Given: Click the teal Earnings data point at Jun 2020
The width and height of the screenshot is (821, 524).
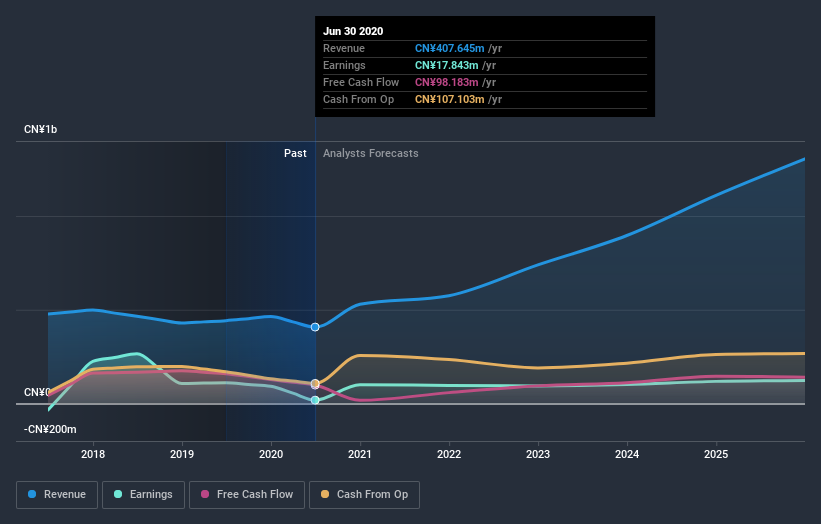Looking at the screenshot, I should [x=315, y=400].
